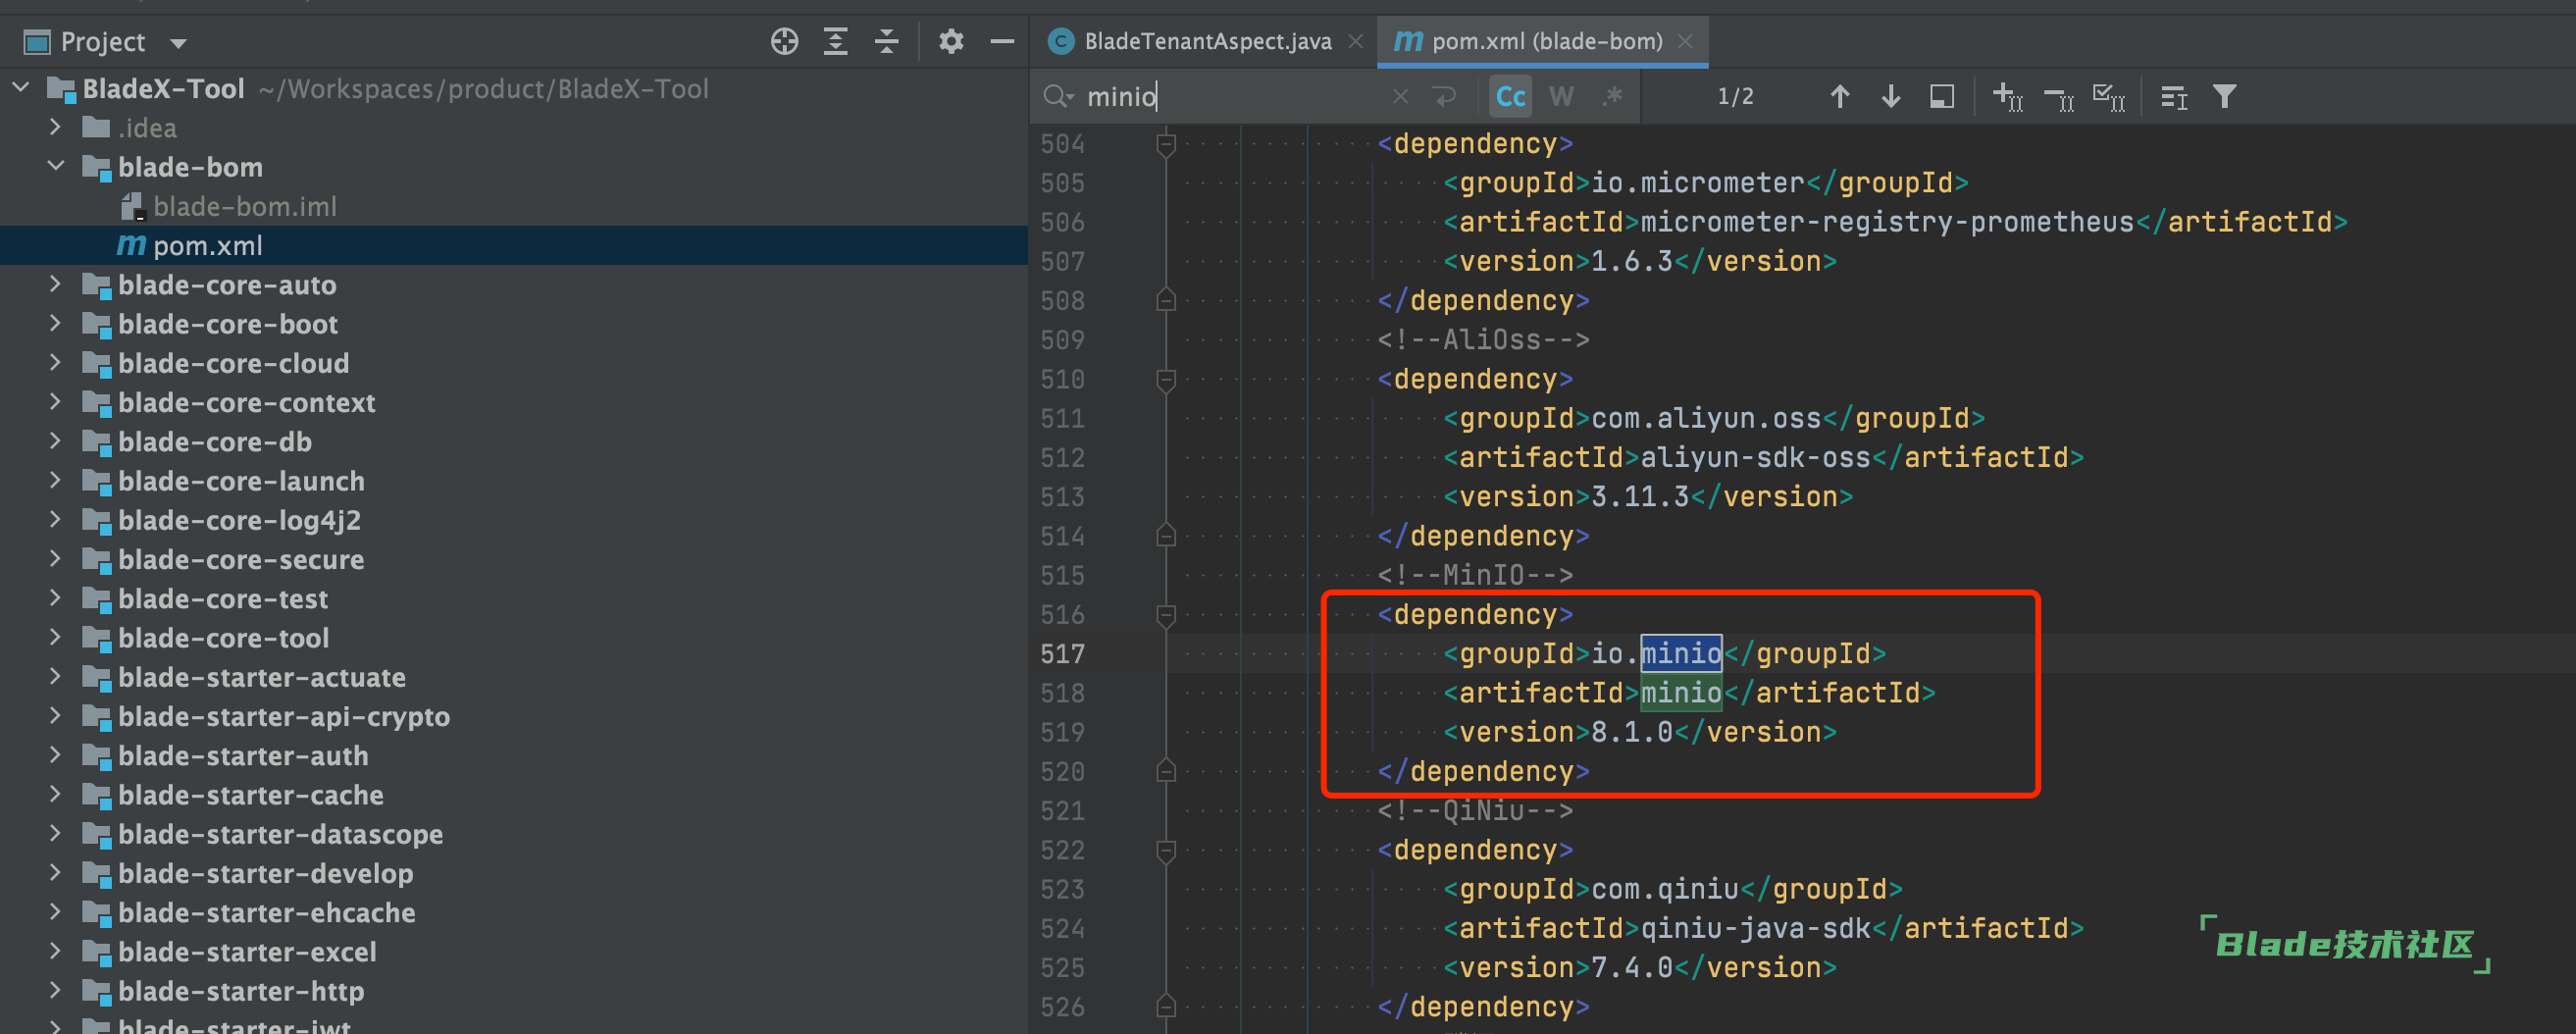Select blade-core-log4j2 module
The height and width of the screenshot is (1034, 2576).
[x=239, y=520]
